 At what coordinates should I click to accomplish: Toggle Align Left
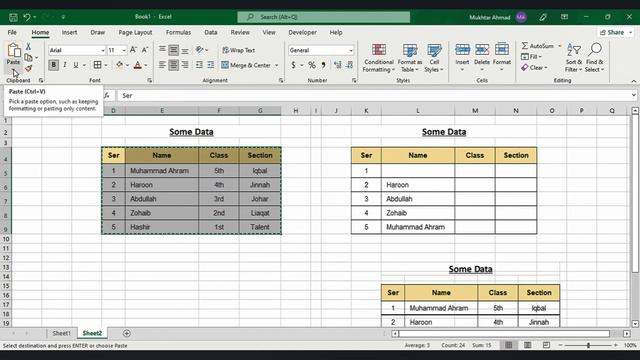coord(162,65)
